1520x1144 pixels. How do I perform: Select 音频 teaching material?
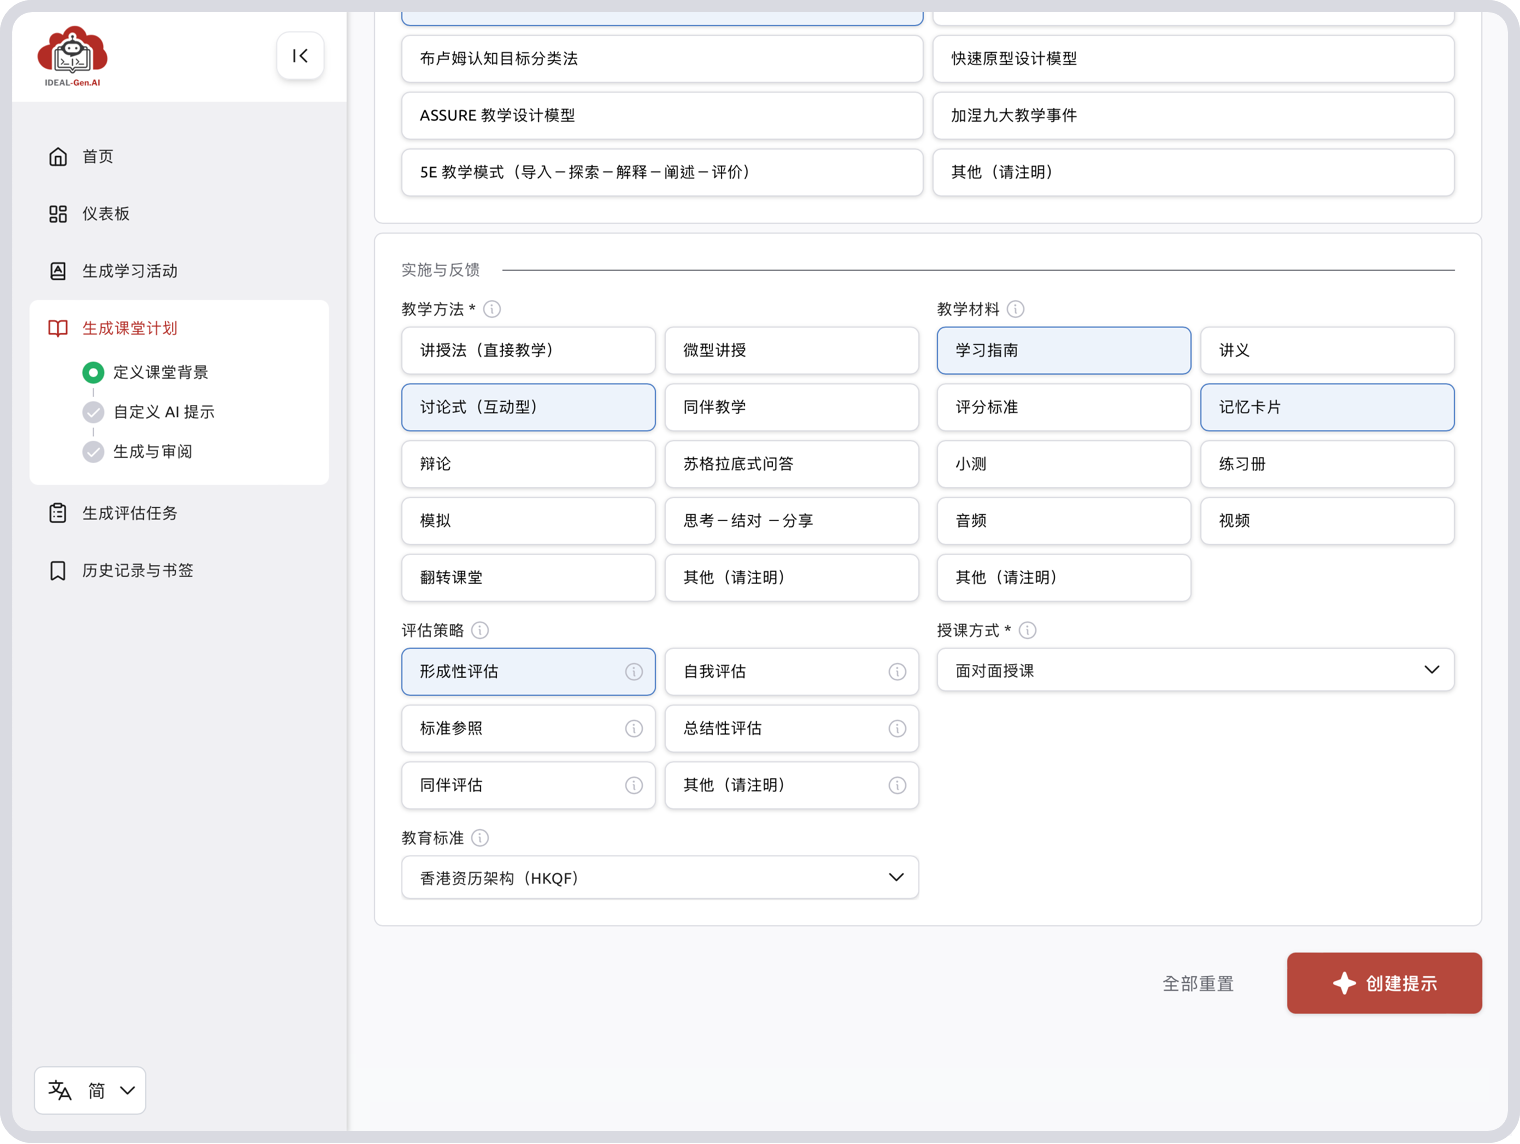point(1064,521)
